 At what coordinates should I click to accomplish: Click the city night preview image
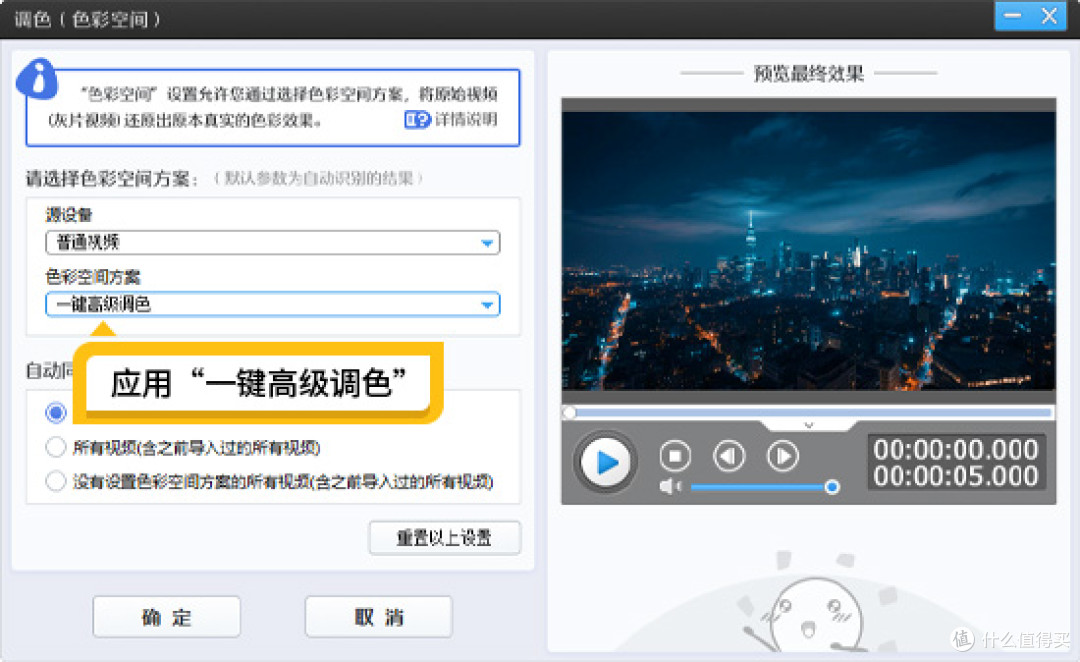click(x=809, y=251)
